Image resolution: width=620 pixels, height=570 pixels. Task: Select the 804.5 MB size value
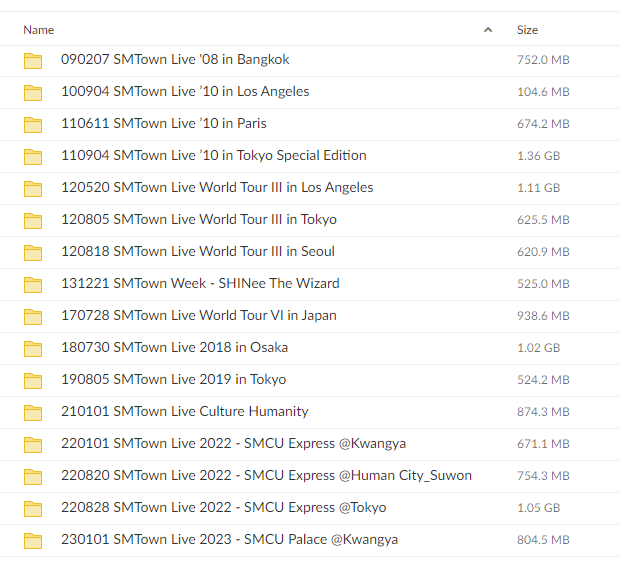[x=543, y=540]
